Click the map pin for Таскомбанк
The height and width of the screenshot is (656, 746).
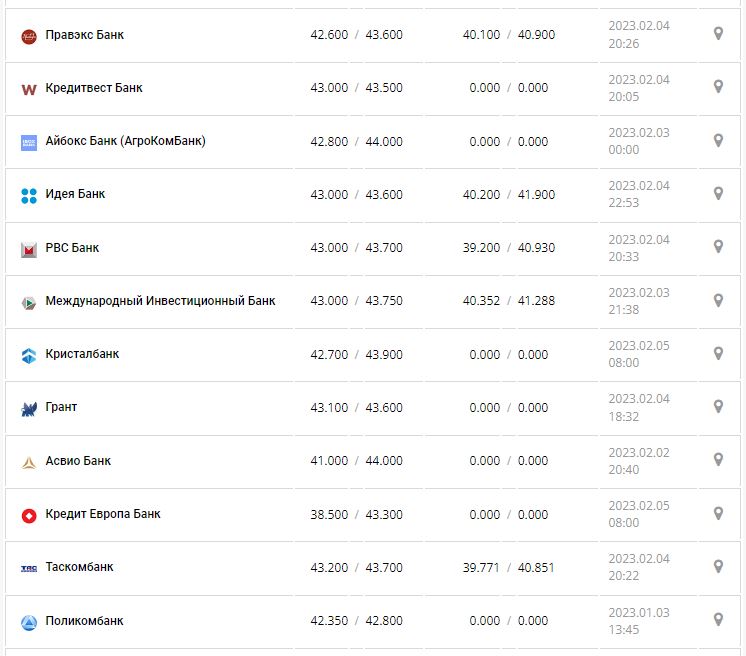718,566
